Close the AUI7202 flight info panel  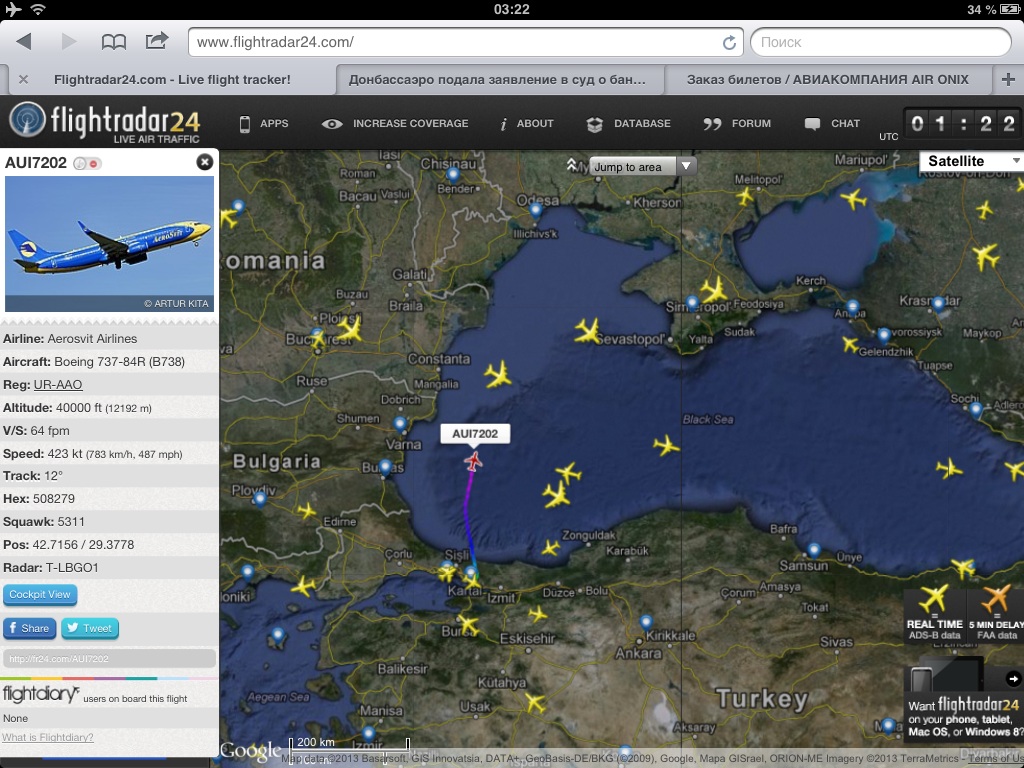(204, 162)
